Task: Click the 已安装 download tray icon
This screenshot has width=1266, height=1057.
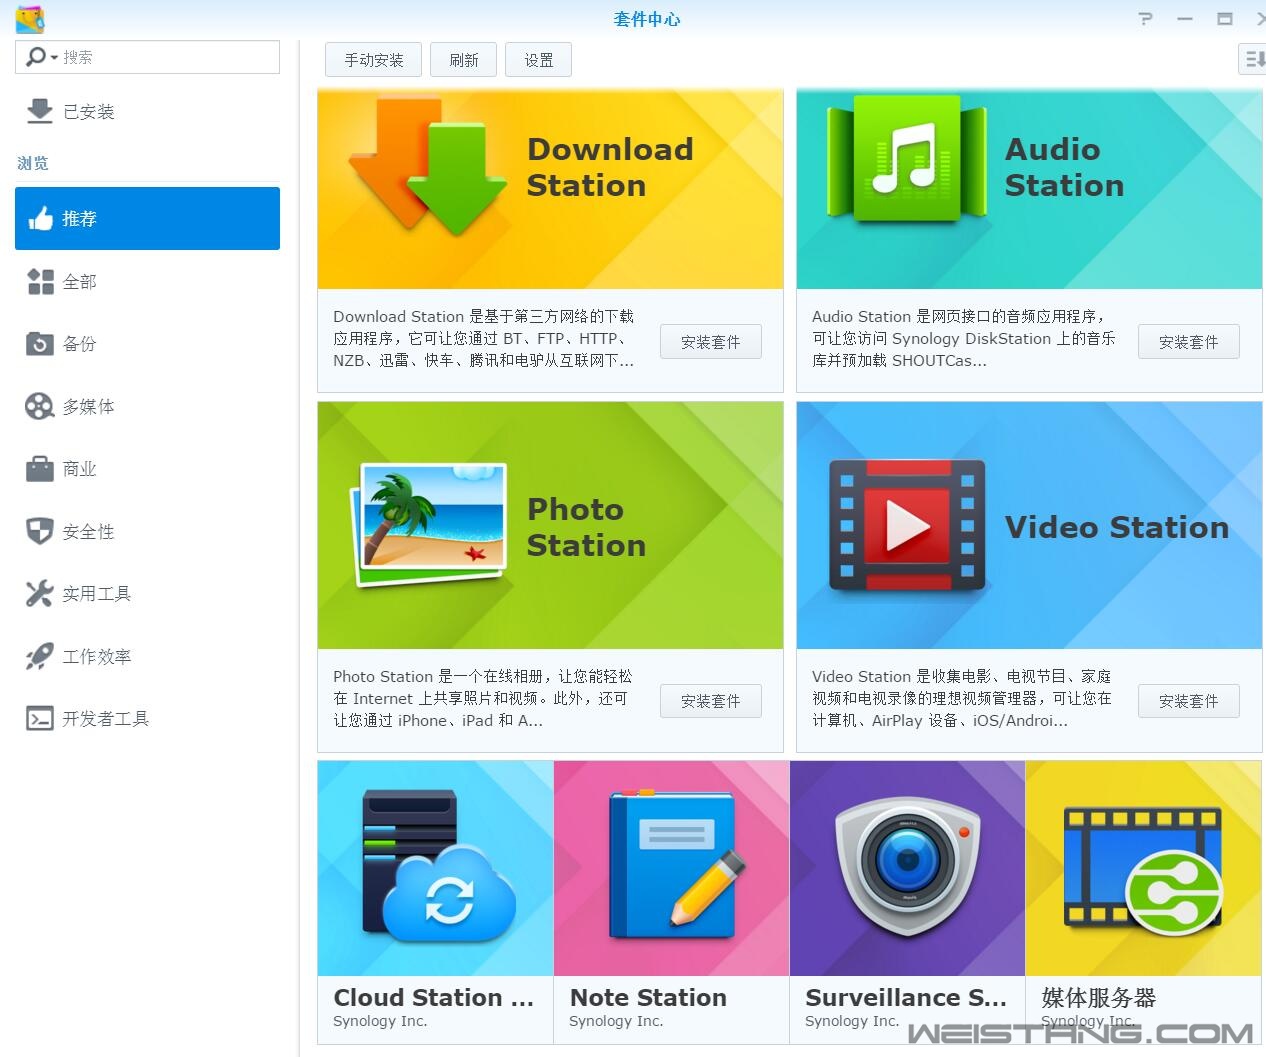Action: coord(39,111)
